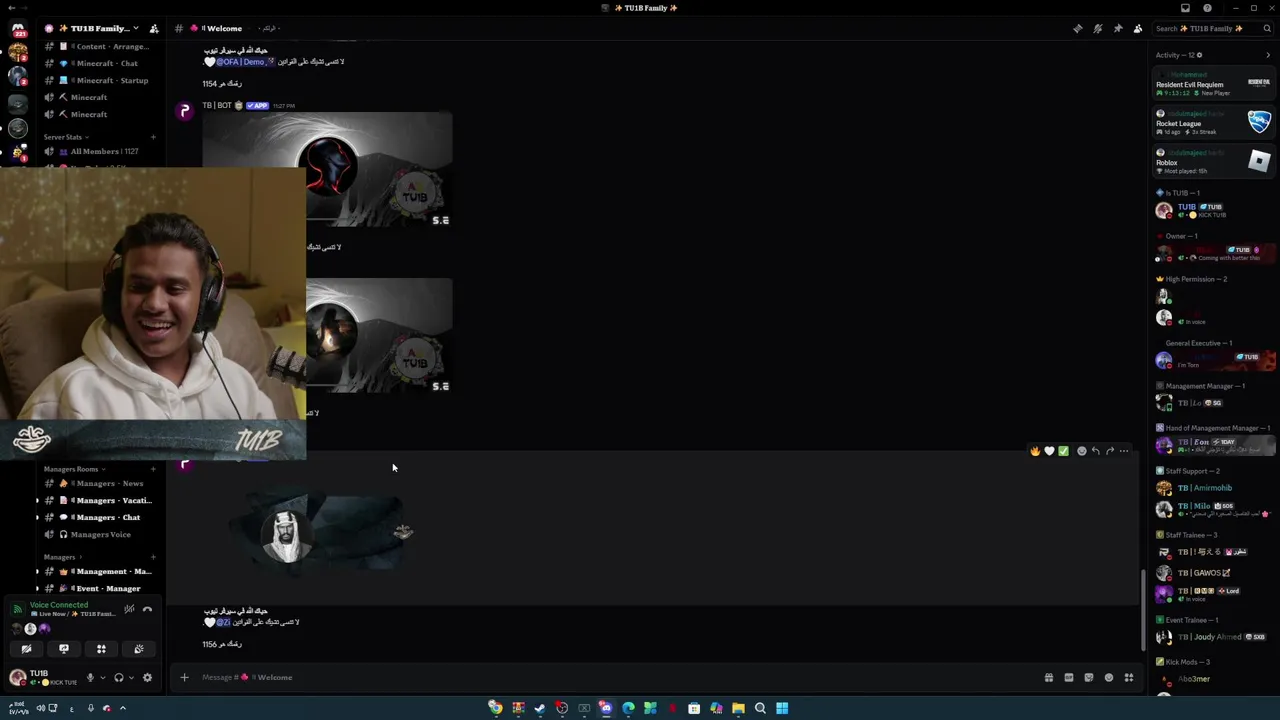The width and height of the screenshot is (1280, 720).
Task: Click the invite people icon beside server name
Action: point(154,28)
